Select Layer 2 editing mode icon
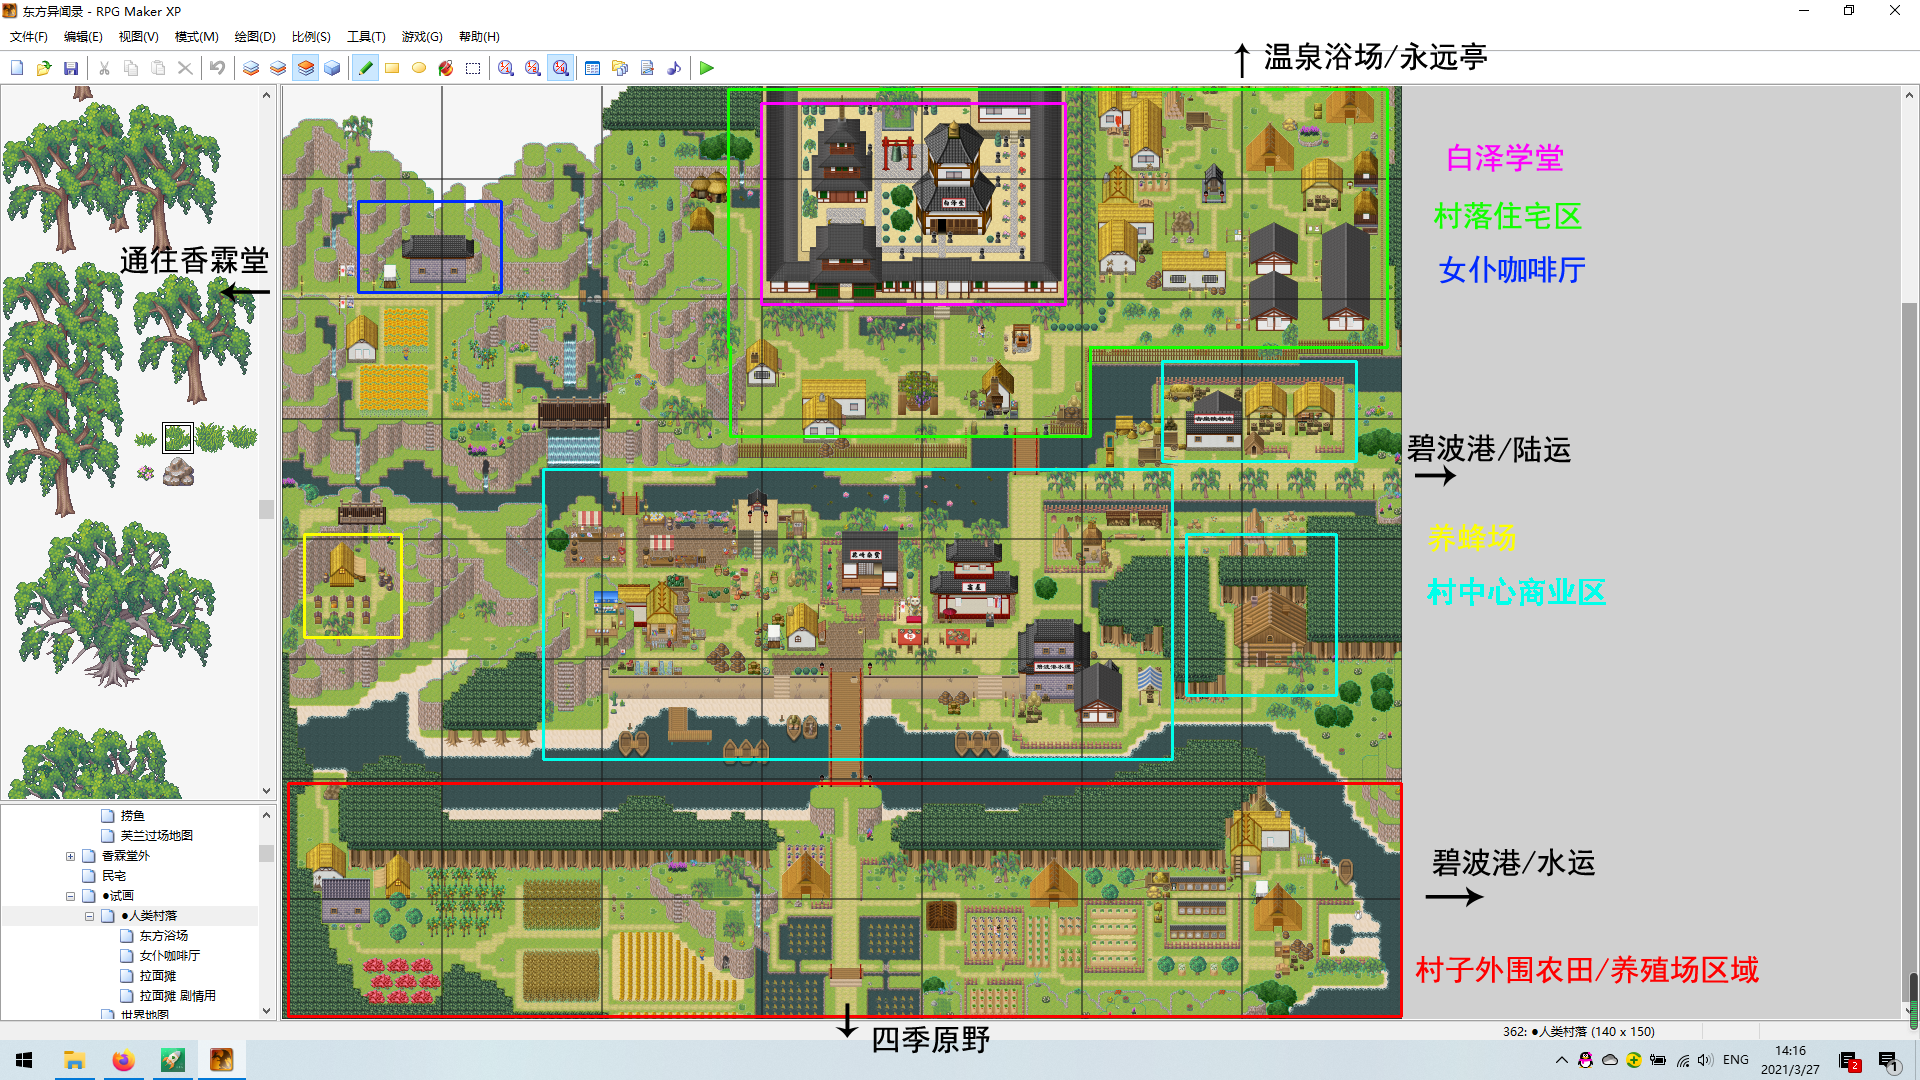This screenshot has height=1080, width=1920. coord(278,68)
